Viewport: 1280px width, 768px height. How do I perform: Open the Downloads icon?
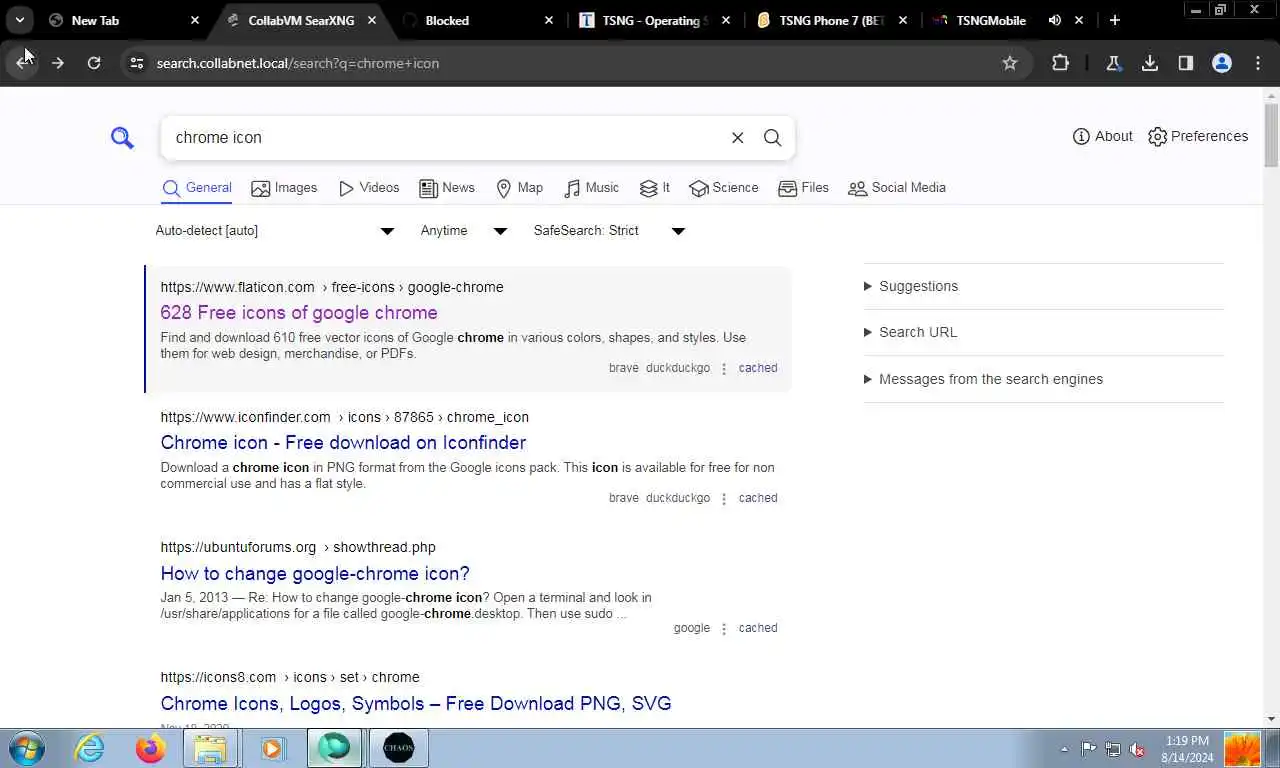point(1150,63)
